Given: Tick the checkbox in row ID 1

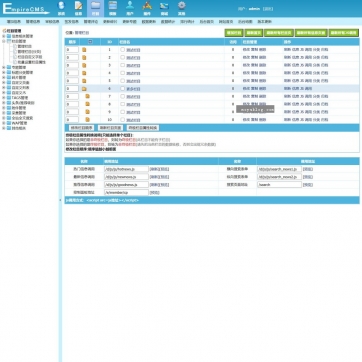Looking at the screenshot, I should tap(122, 49).
